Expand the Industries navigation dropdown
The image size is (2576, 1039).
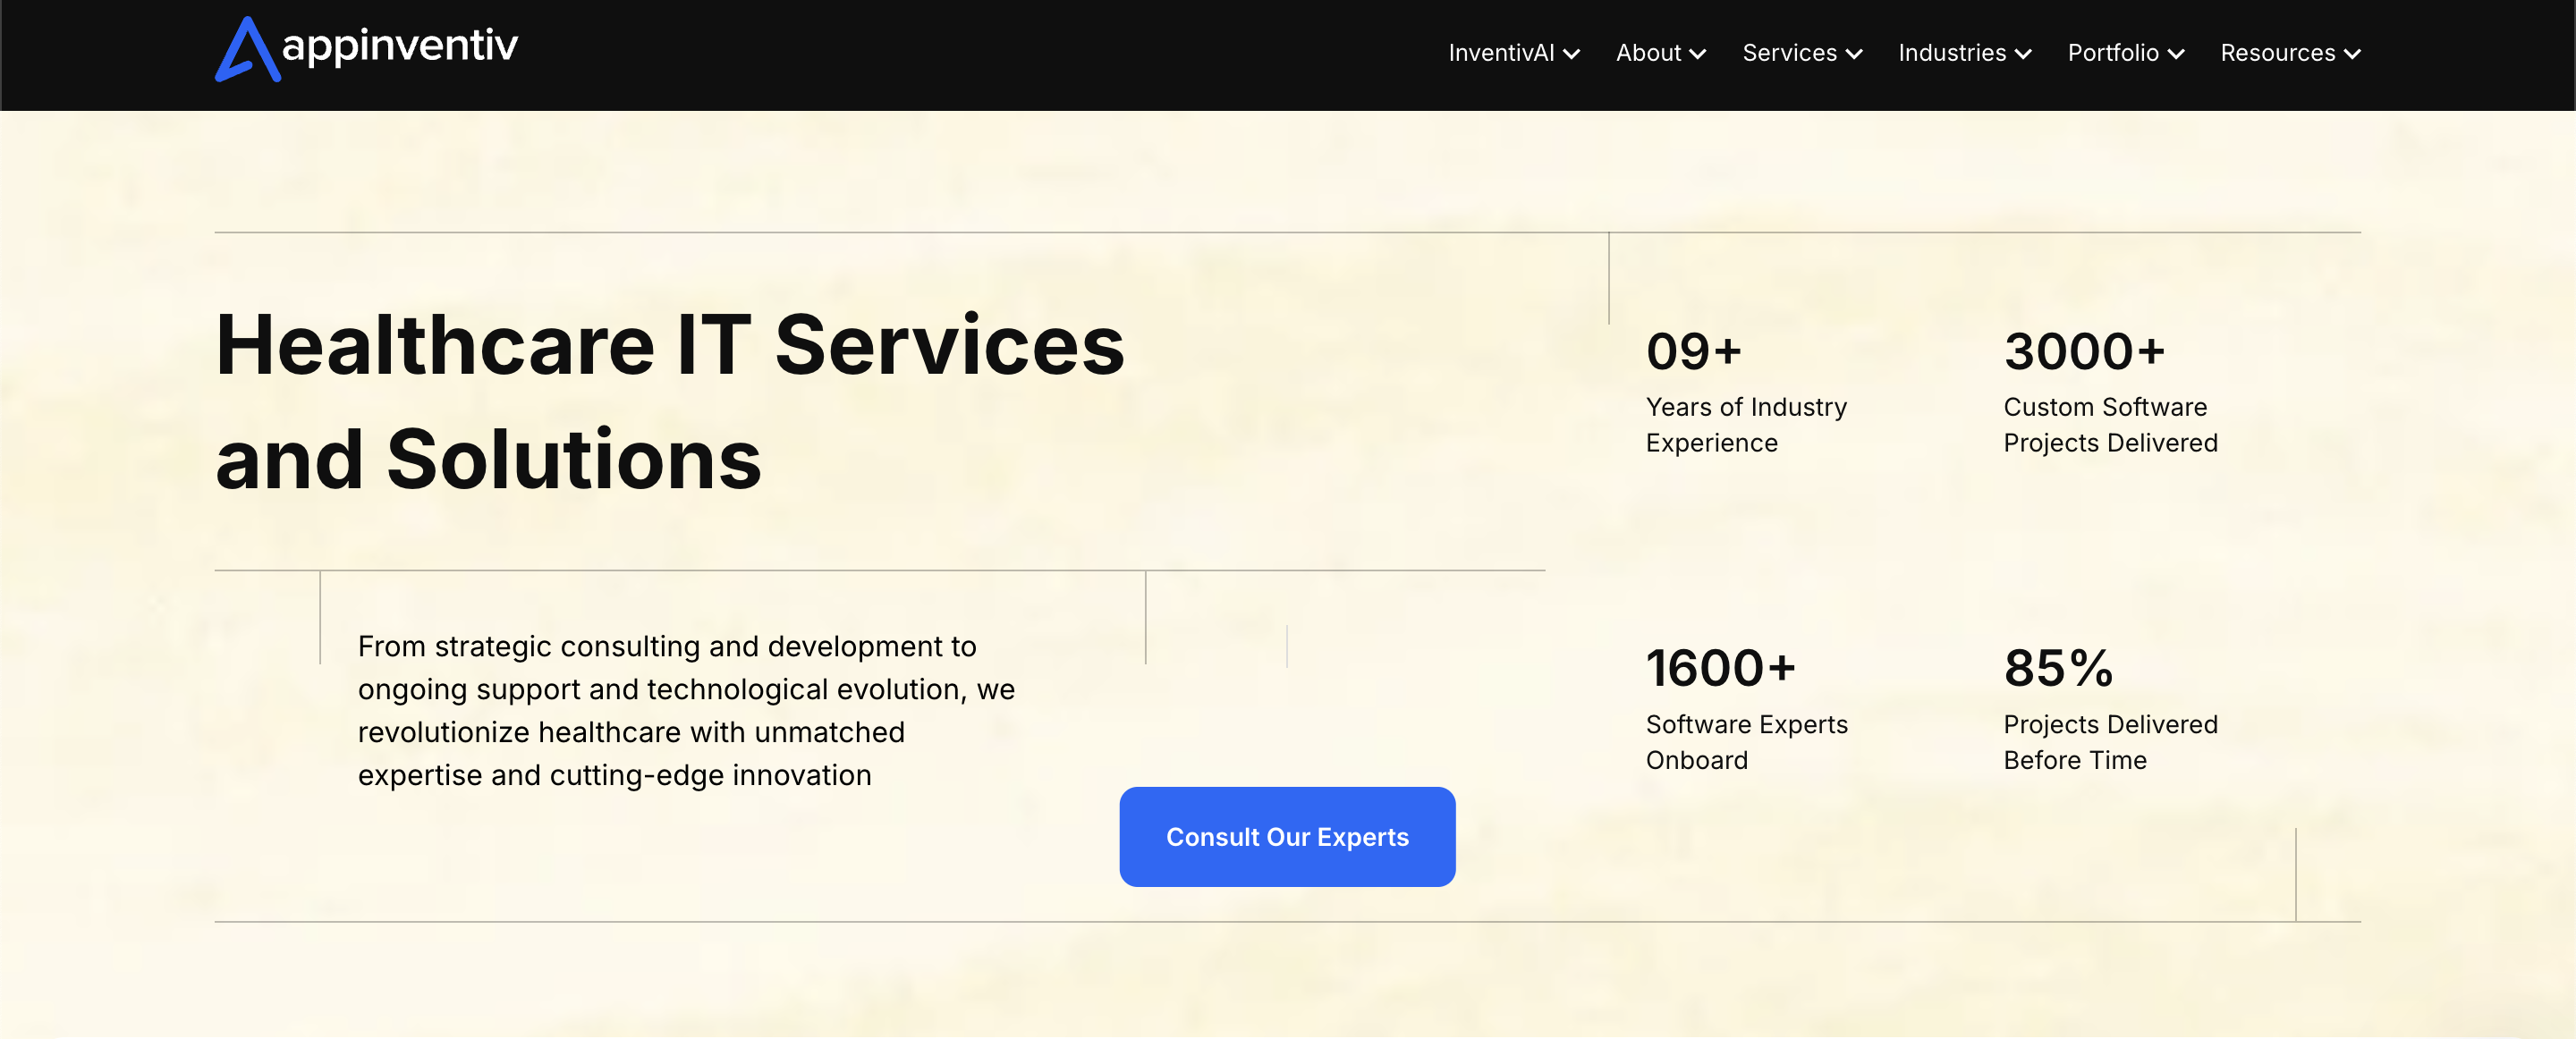coord(1951,53)
